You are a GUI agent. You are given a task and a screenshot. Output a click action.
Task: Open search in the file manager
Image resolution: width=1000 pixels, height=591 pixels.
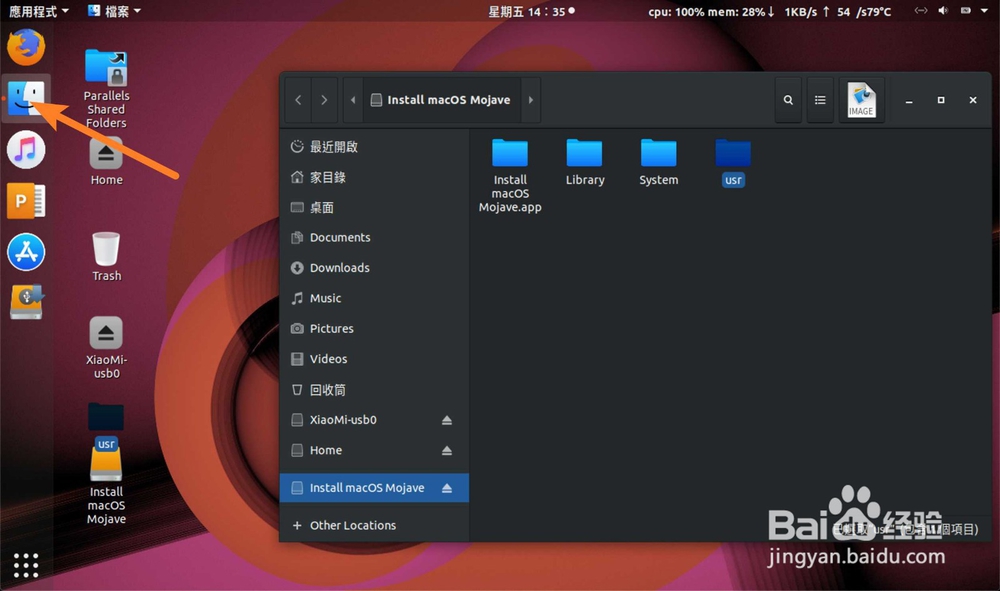click(x=788, y=100)
